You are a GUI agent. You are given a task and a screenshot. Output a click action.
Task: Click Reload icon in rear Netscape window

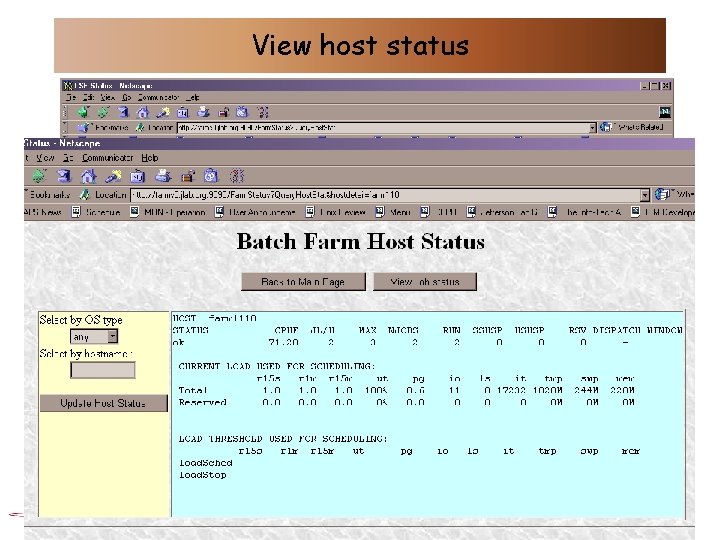pos(123,112)
